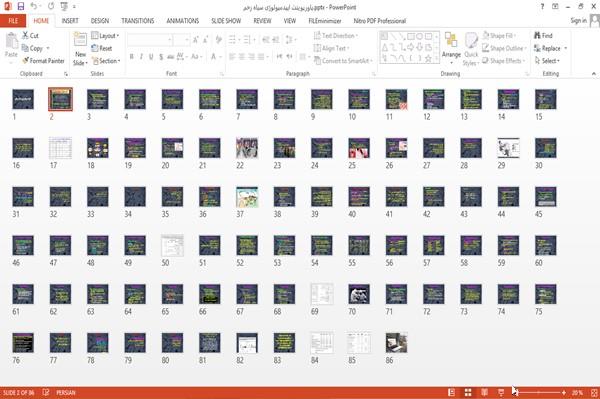Image resolution: width=600 pixels, height=399 pixels.
Task: Click the Paste clipboard icon
Action: pos(11,42)
